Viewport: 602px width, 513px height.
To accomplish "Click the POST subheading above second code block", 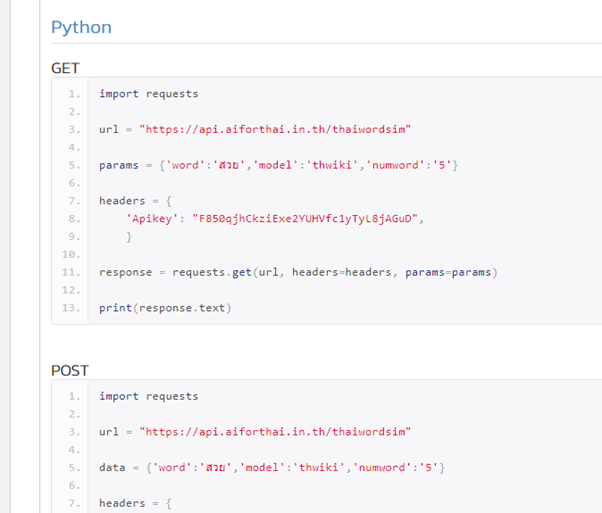I will click(70, 371).
